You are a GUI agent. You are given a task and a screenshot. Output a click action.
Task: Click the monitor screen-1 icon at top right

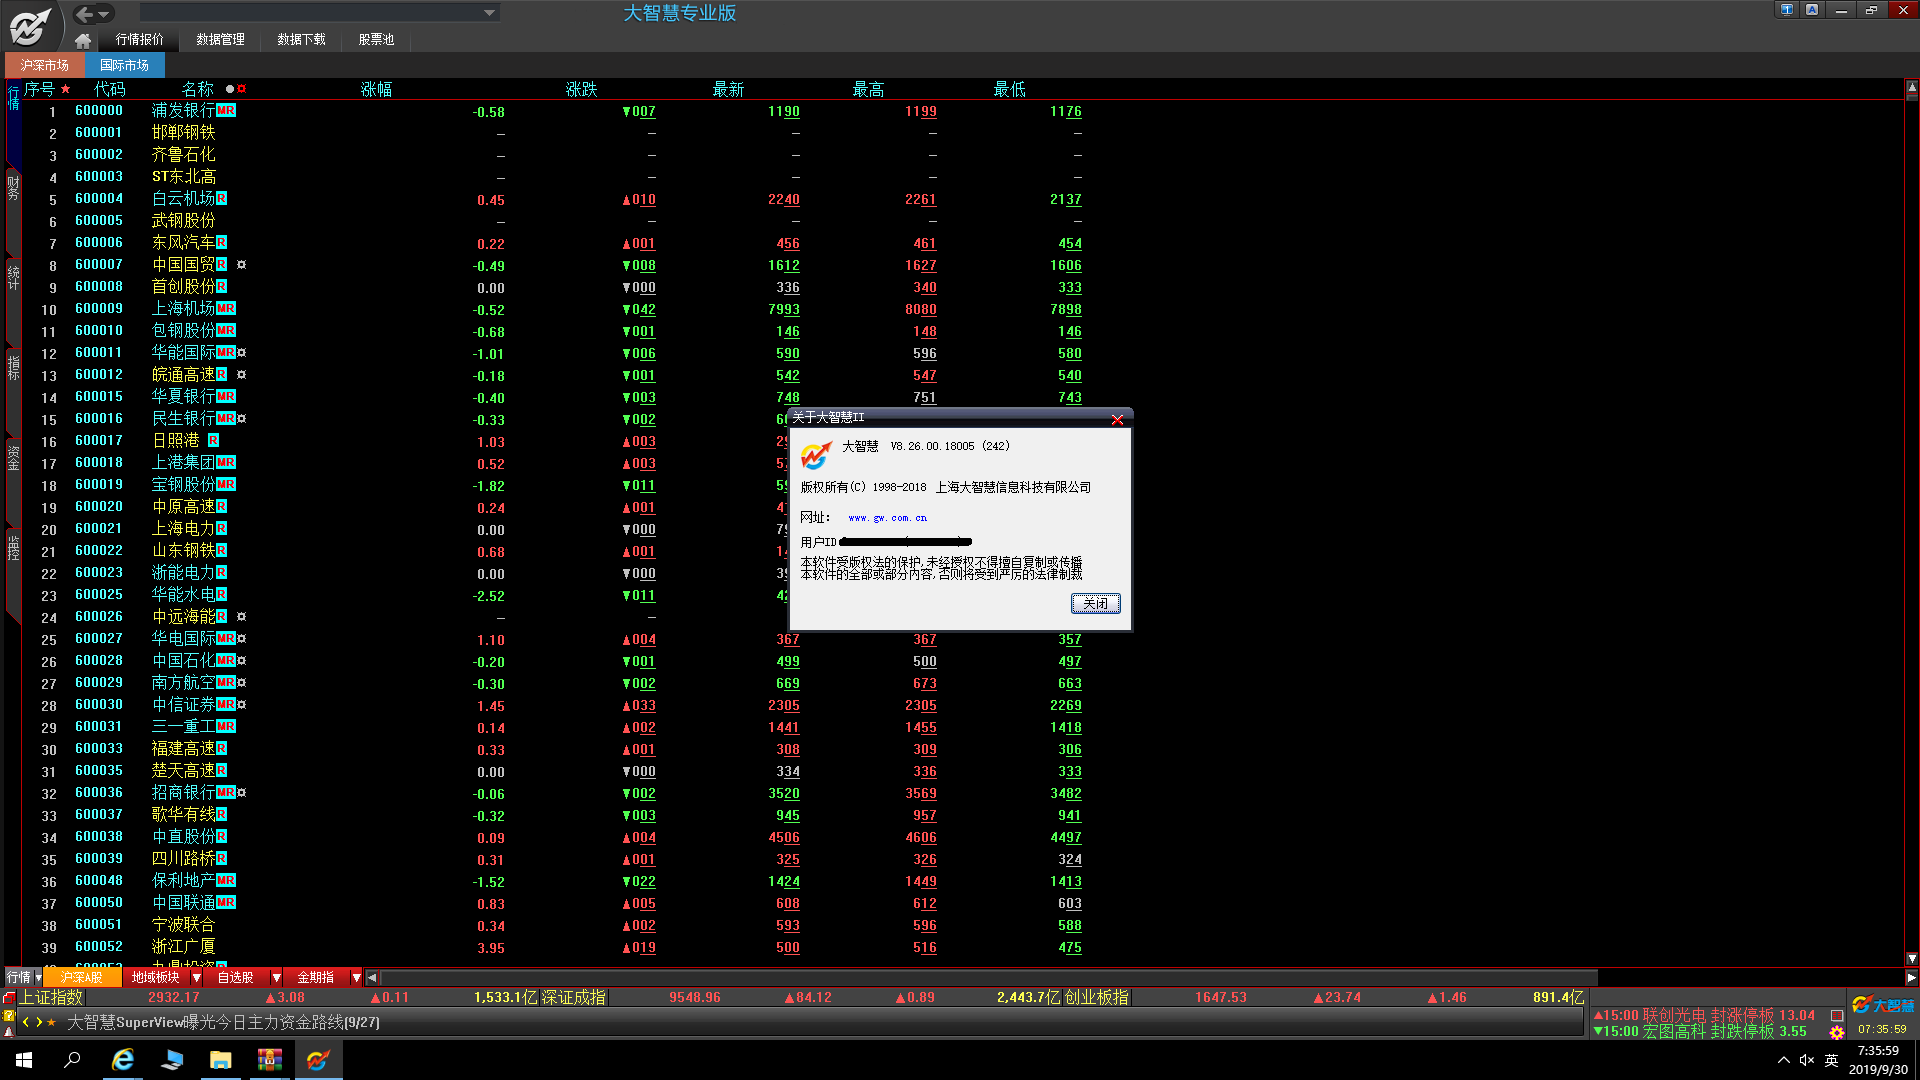click(1786, 10)
